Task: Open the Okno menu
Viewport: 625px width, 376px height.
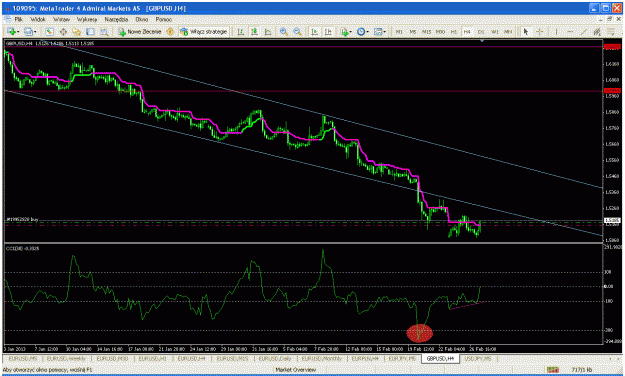Action: point(142,19)
